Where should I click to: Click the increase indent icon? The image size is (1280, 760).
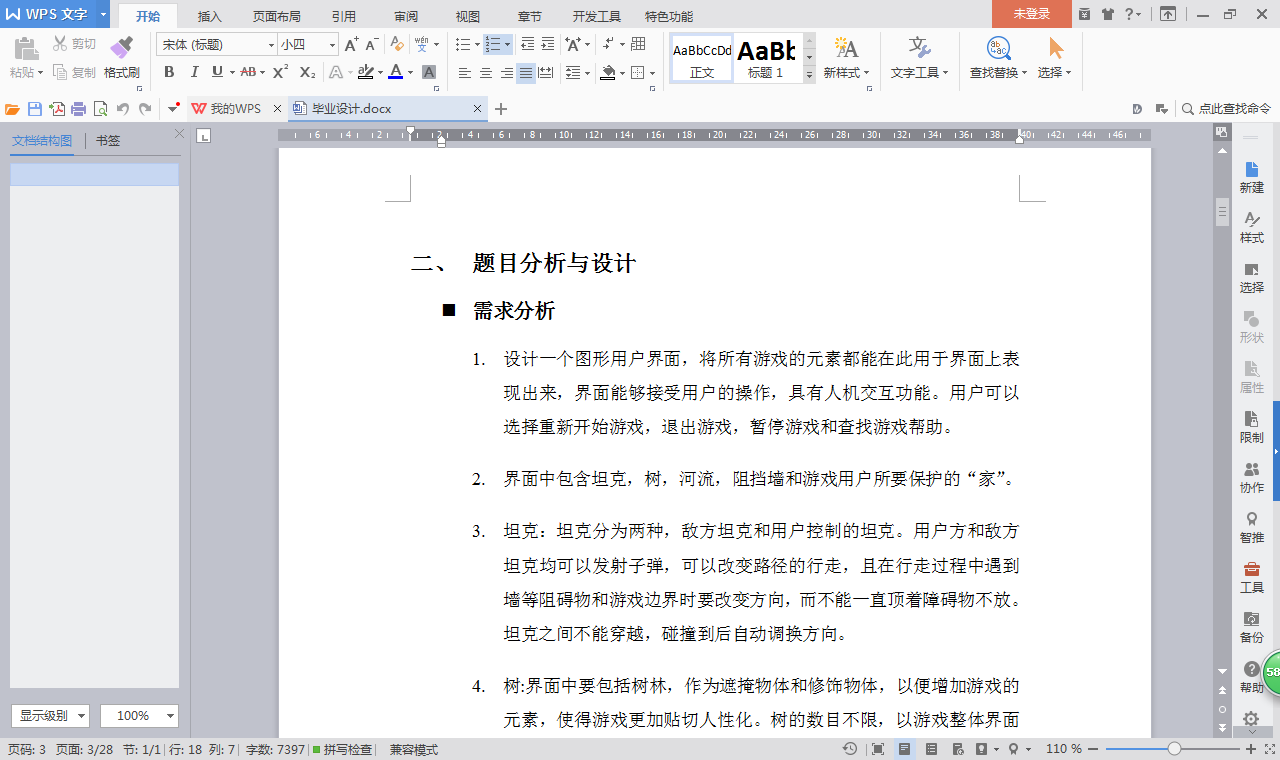549,44
